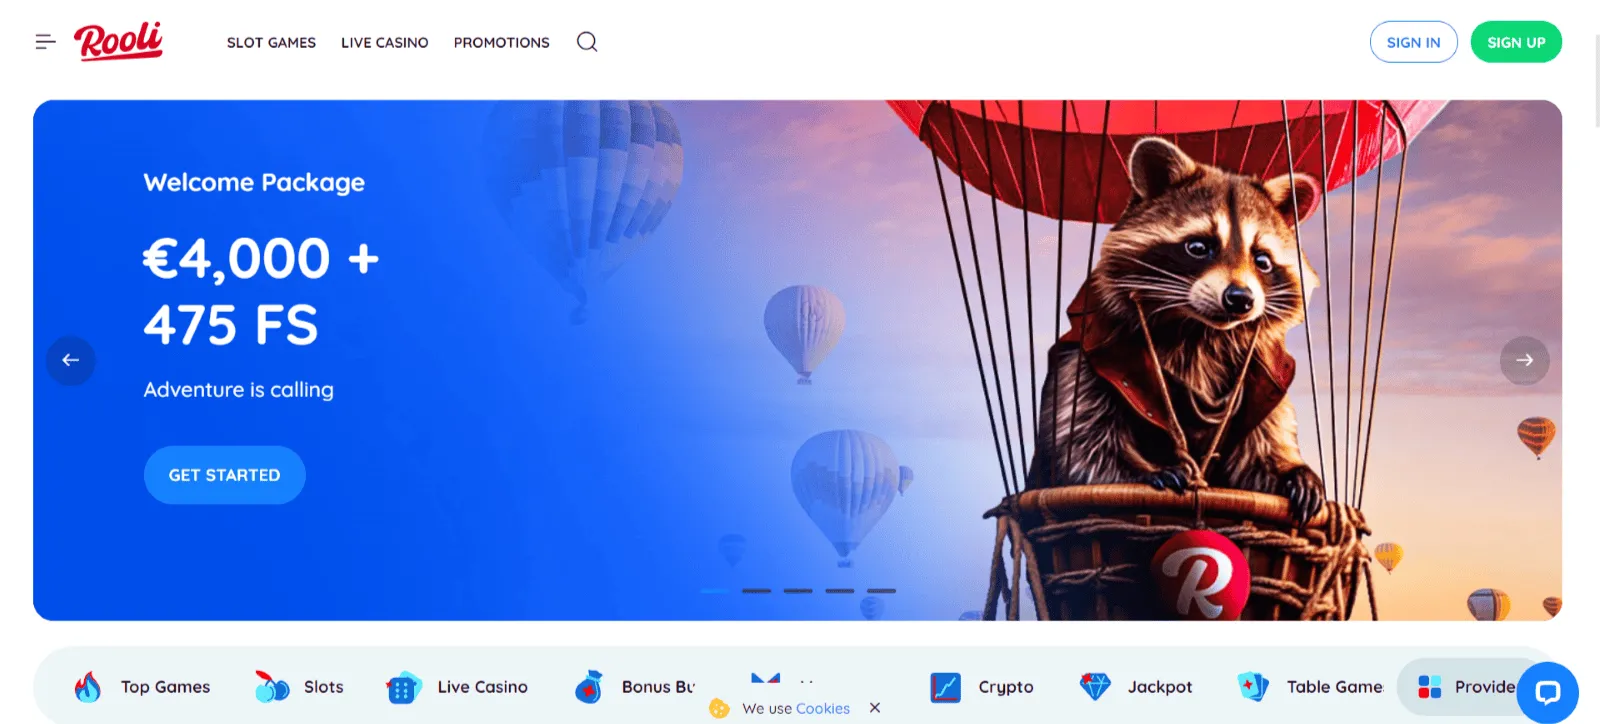Go to previous banner slide arrow
The height and width of the screenshot is (724, 1600).
pos(71,360)
